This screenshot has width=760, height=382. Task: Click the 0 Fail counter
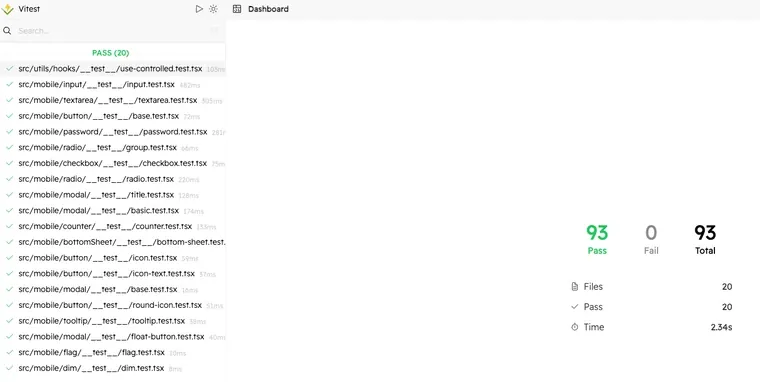pos(651,239)
